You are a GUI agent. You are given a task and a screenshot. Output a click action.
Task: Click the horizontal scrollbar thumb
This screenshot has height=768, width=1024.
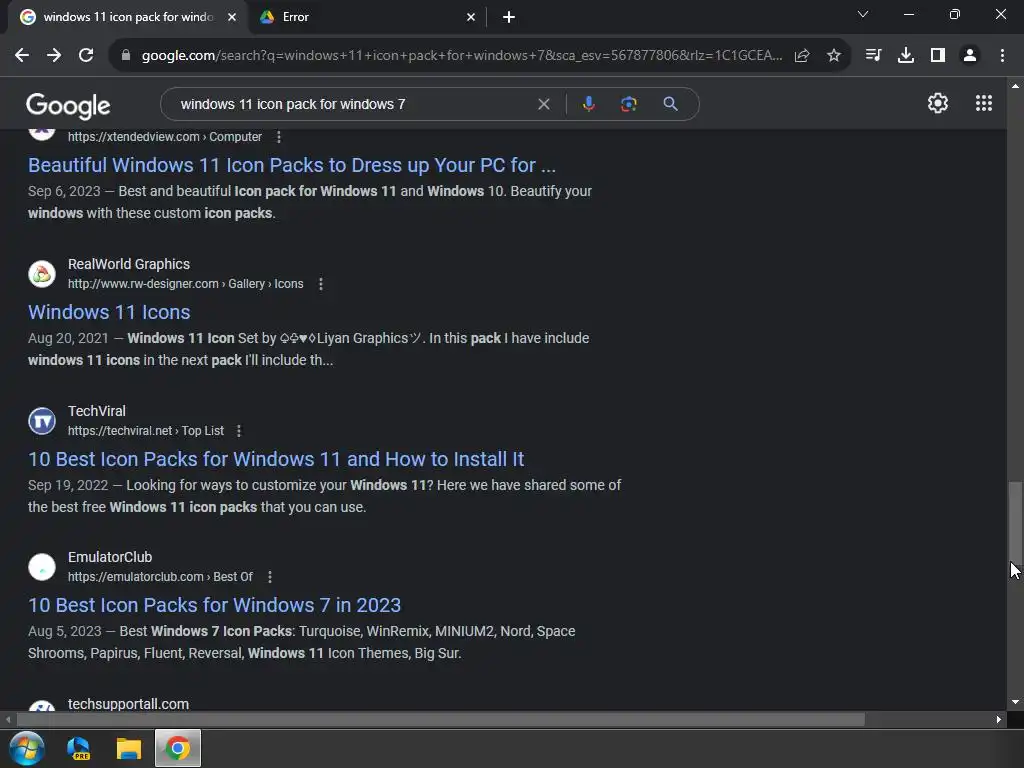tap(440, 719)
